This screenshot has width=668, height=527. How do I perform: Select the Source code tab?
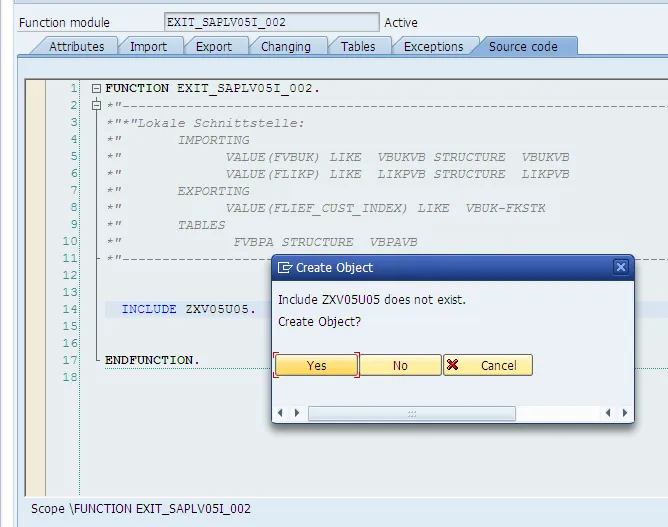[x=523, y=46]
